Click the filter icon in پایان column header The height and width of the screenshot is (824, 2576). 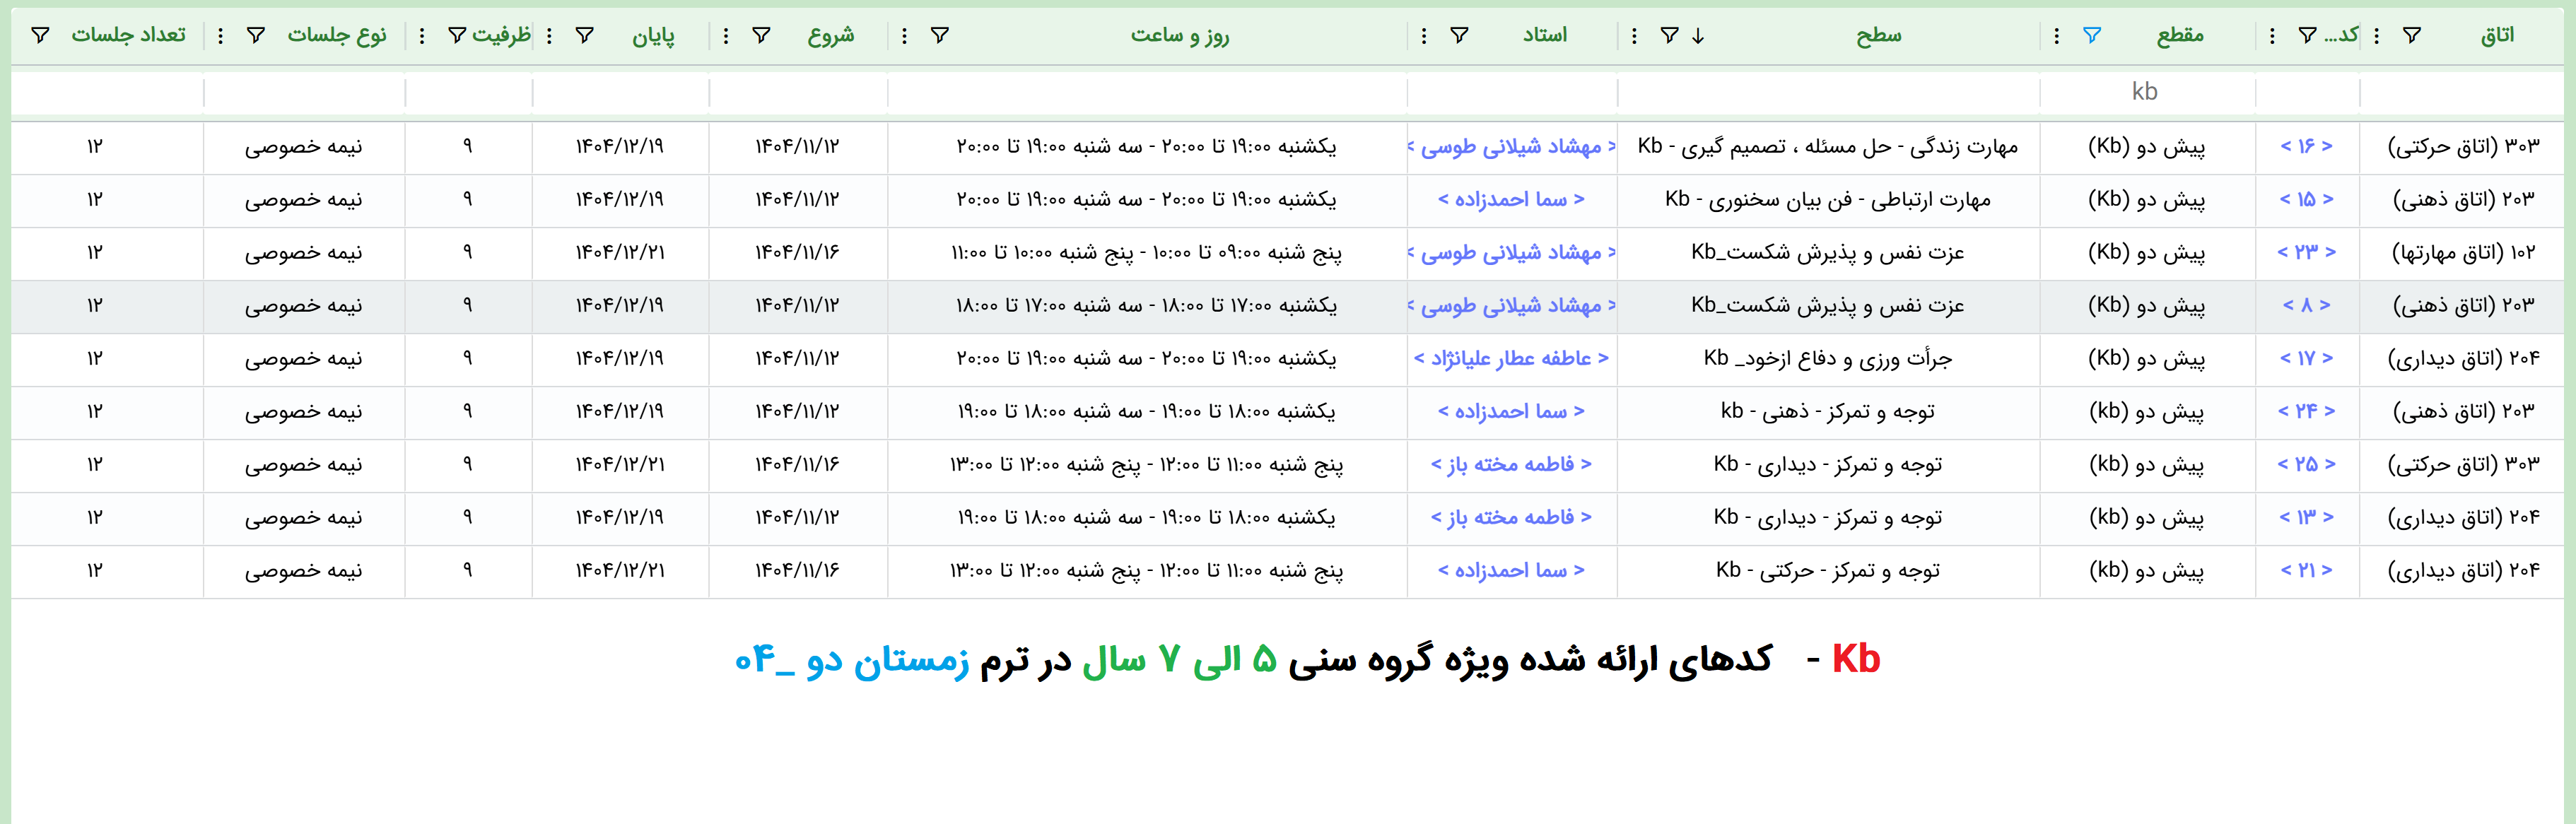tap(585, 36)
